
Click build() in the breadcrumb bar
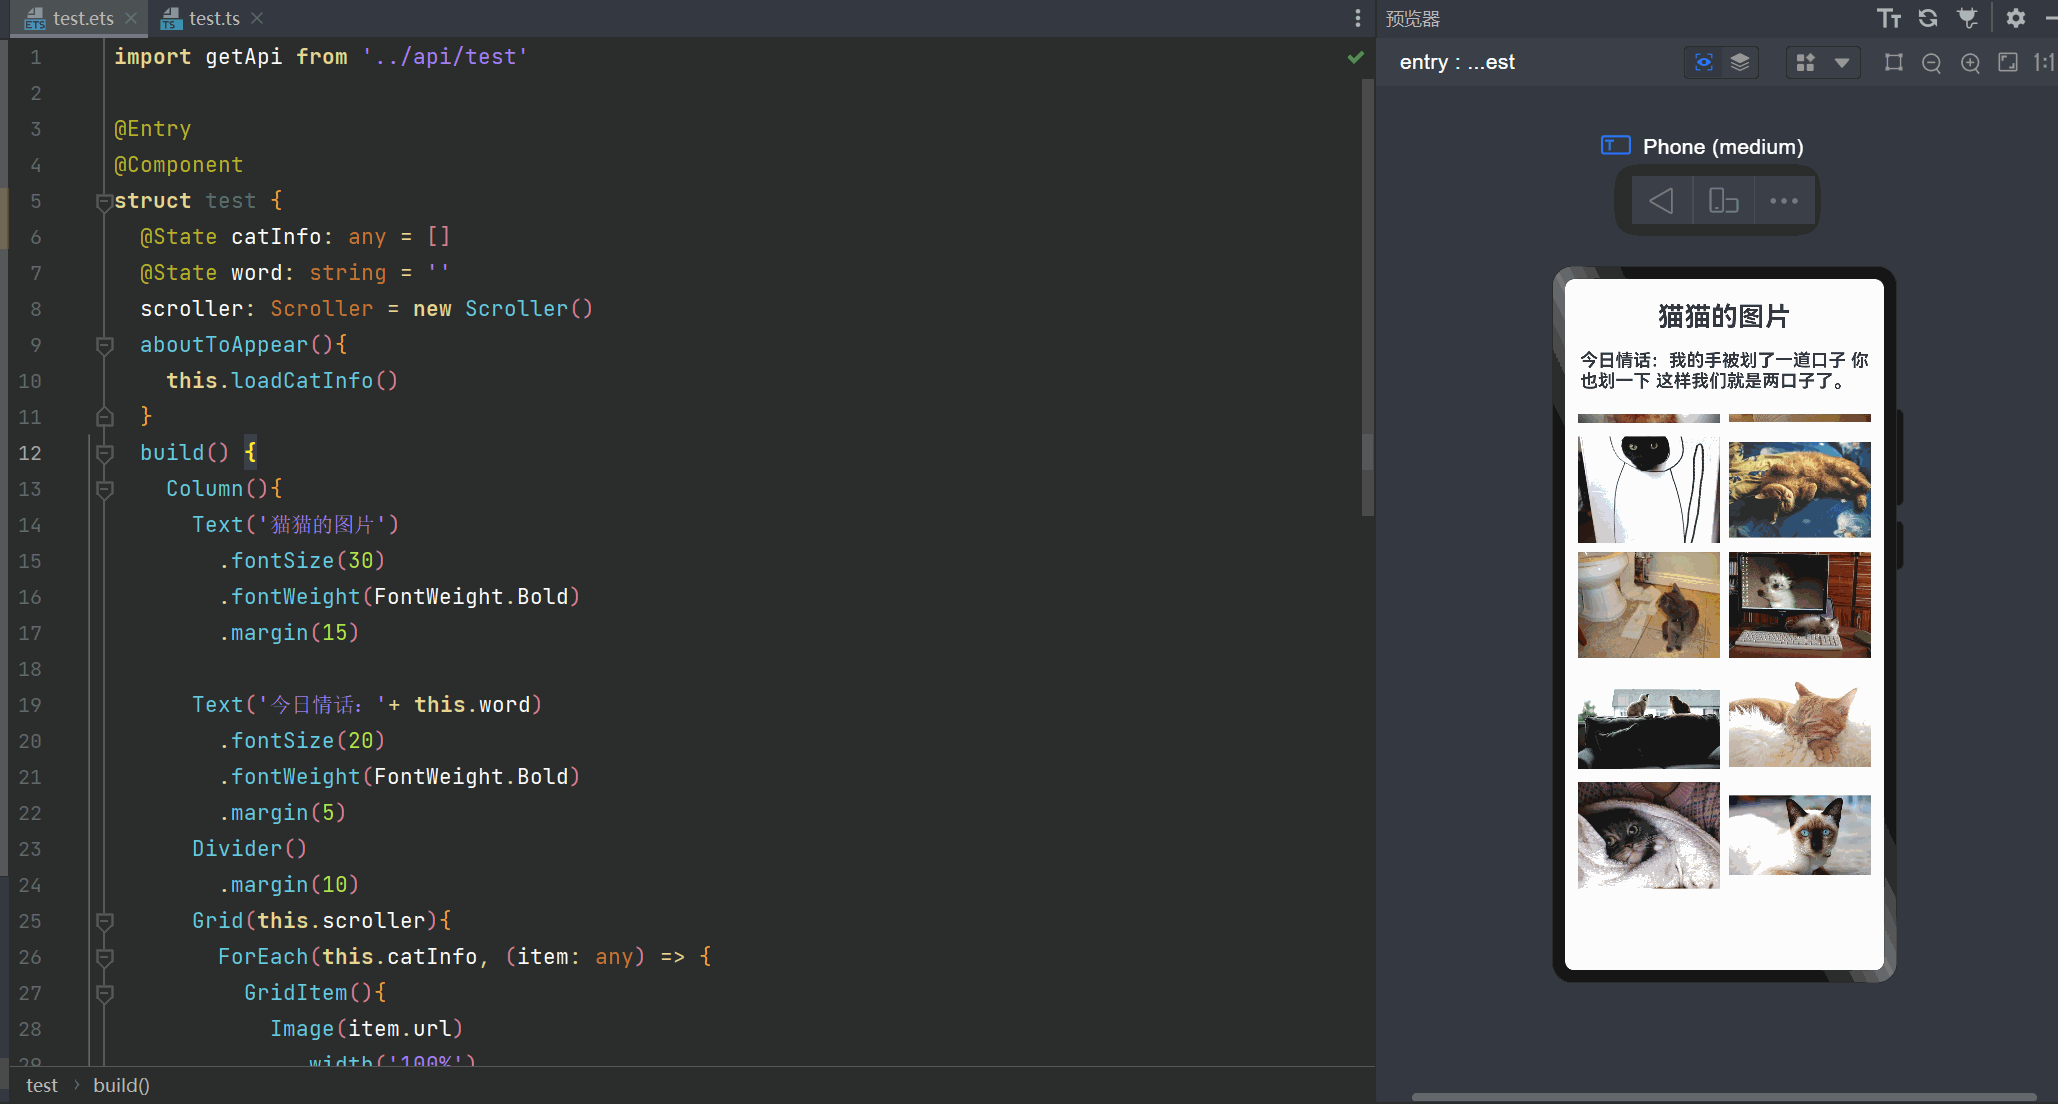click(x=121, y=1085)
